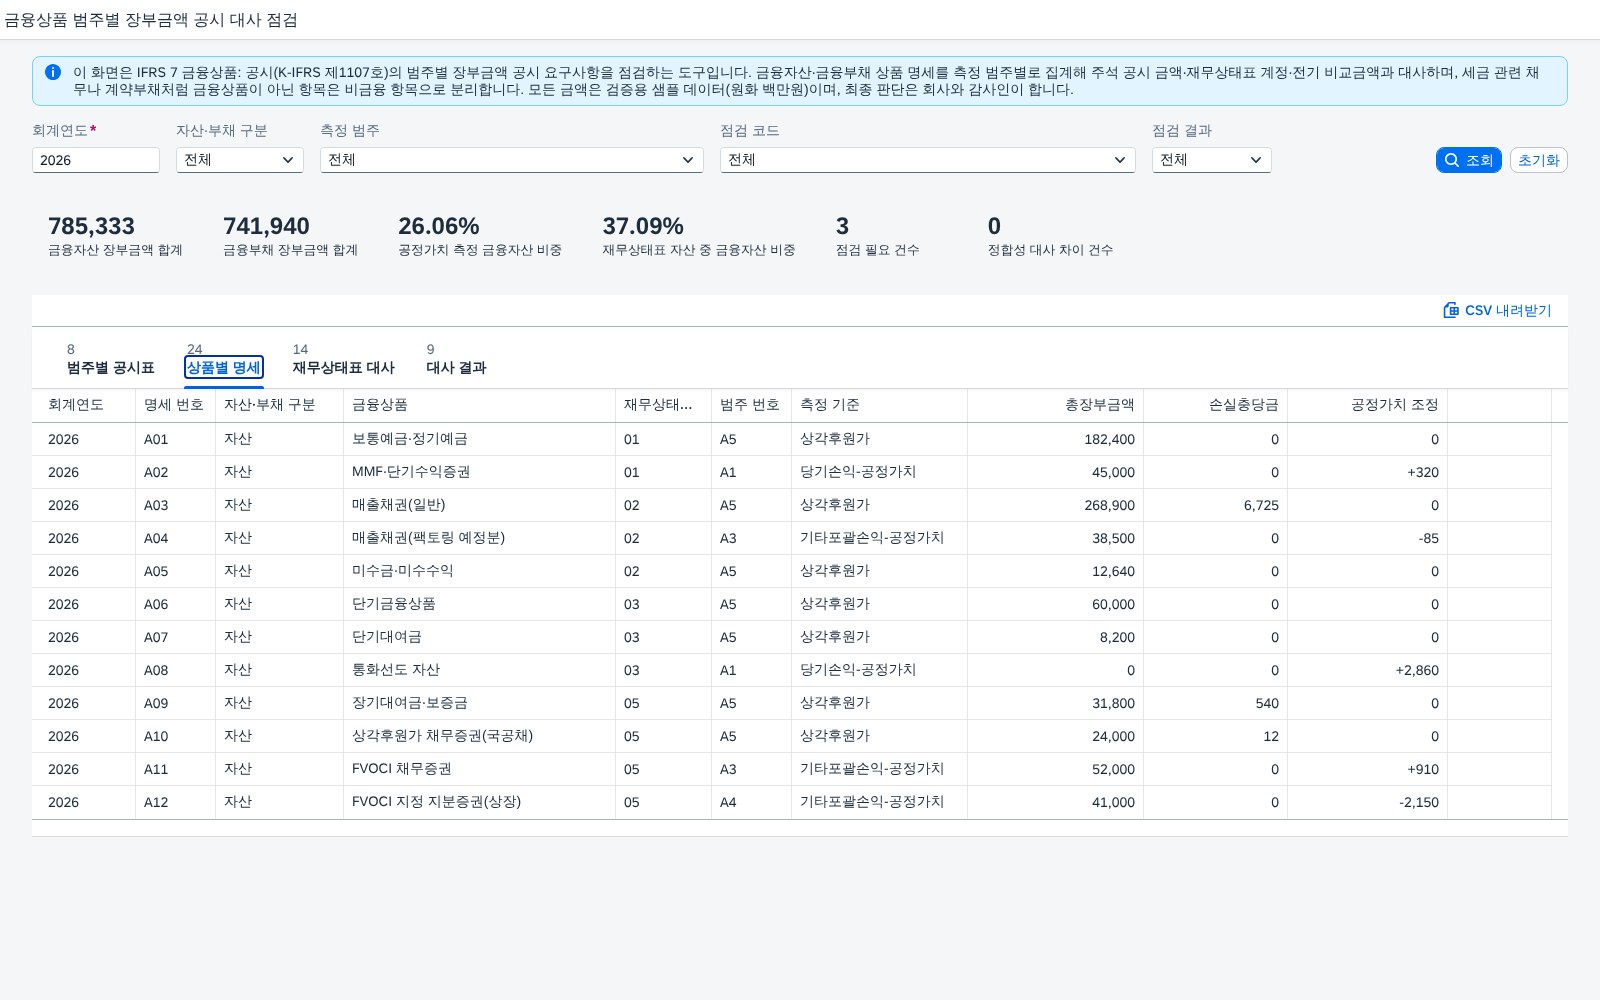
Task: Click the +2,860 공정가치 조정 value
Action: (x=1417, y=670)
